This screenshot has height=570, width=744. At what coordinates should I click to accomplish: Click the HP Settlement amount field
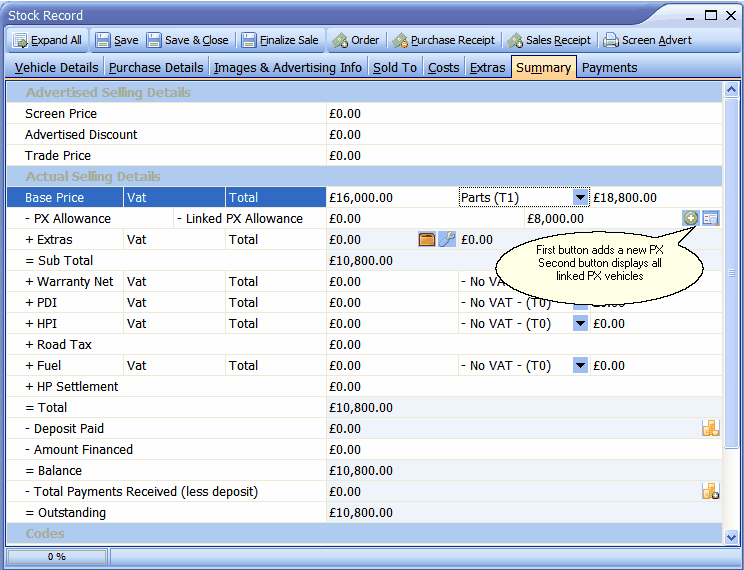524,386
